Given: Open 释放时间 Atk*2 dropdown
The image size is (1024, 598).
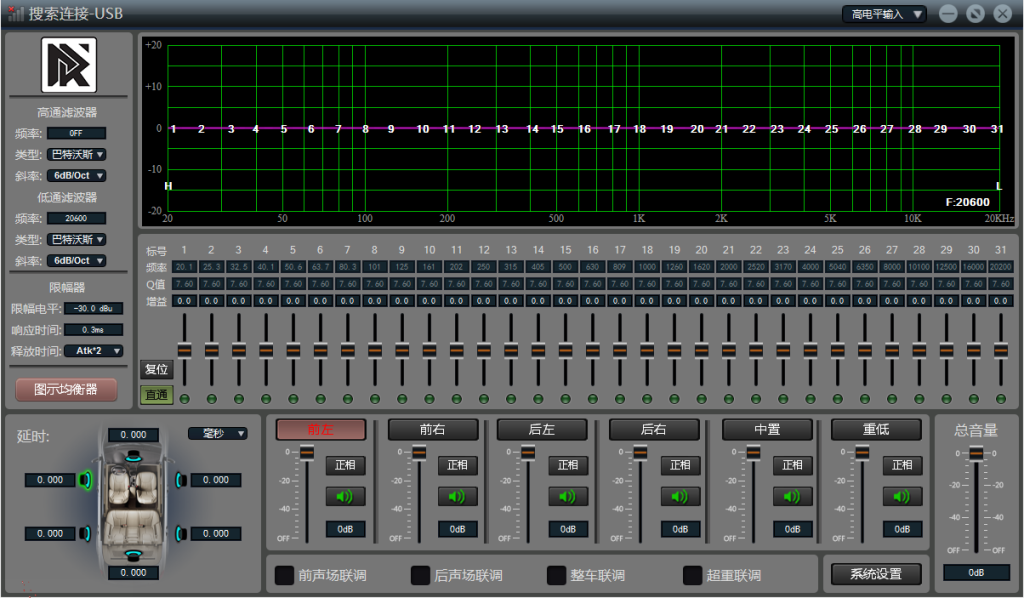Looking at the screenshot, I should click(93, 351).
